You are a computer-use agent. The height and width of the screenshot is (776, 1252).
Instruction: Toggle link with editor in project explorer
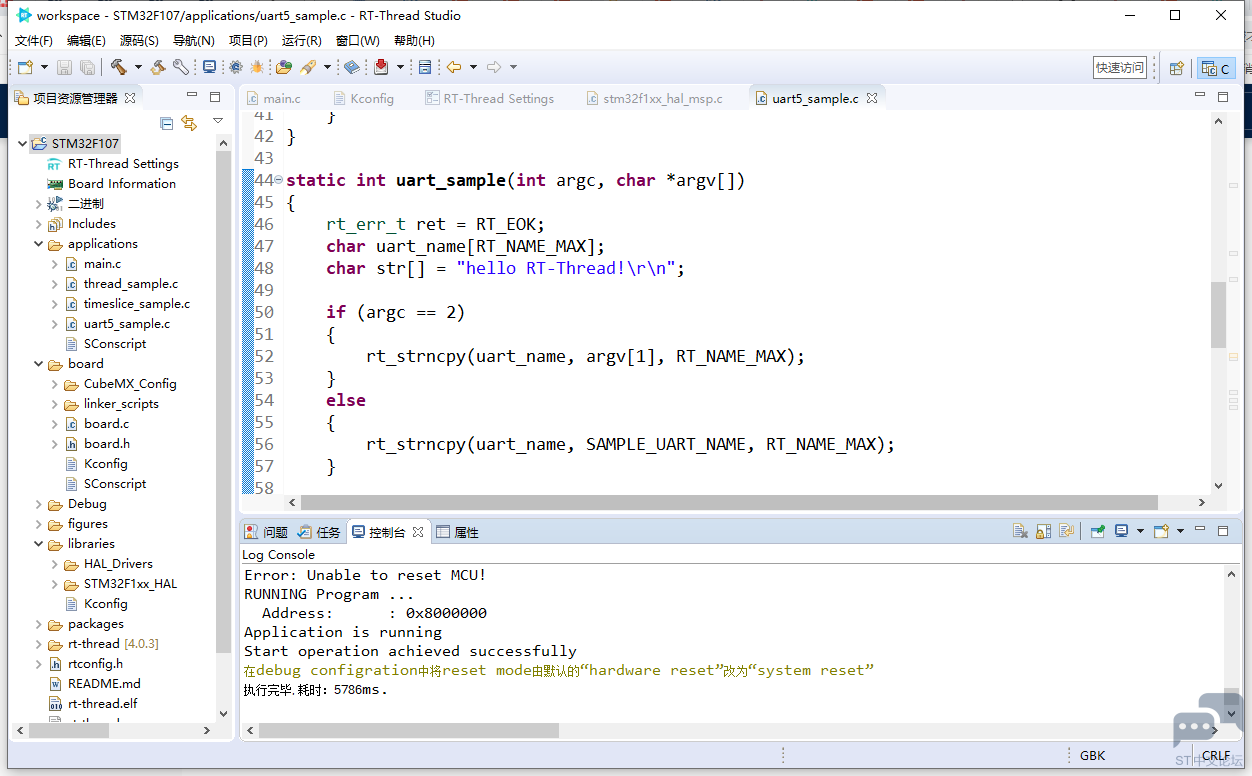coord(189,123)
